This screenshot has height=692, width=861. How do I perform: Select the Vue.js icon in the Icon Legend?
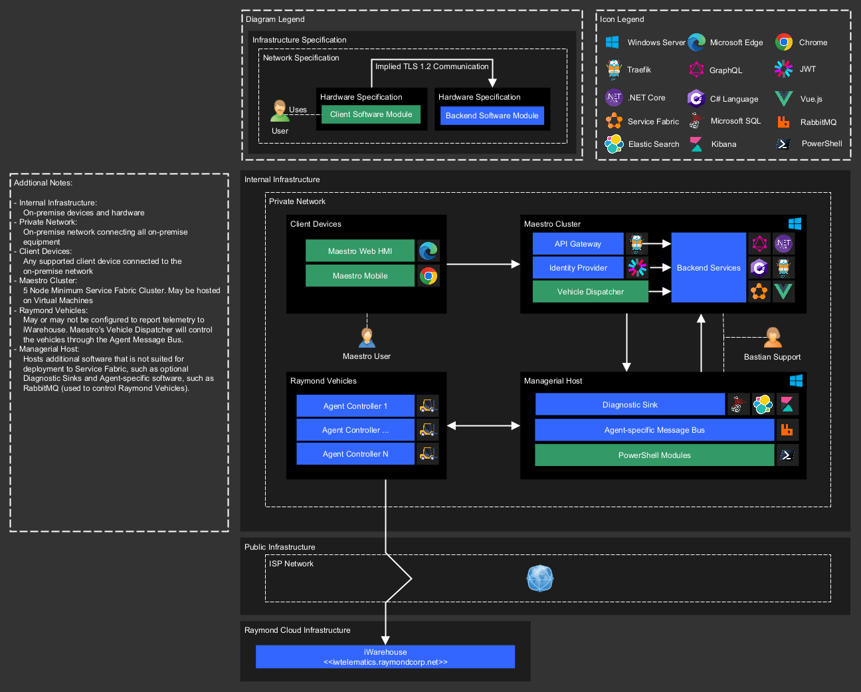pos(783,98)
